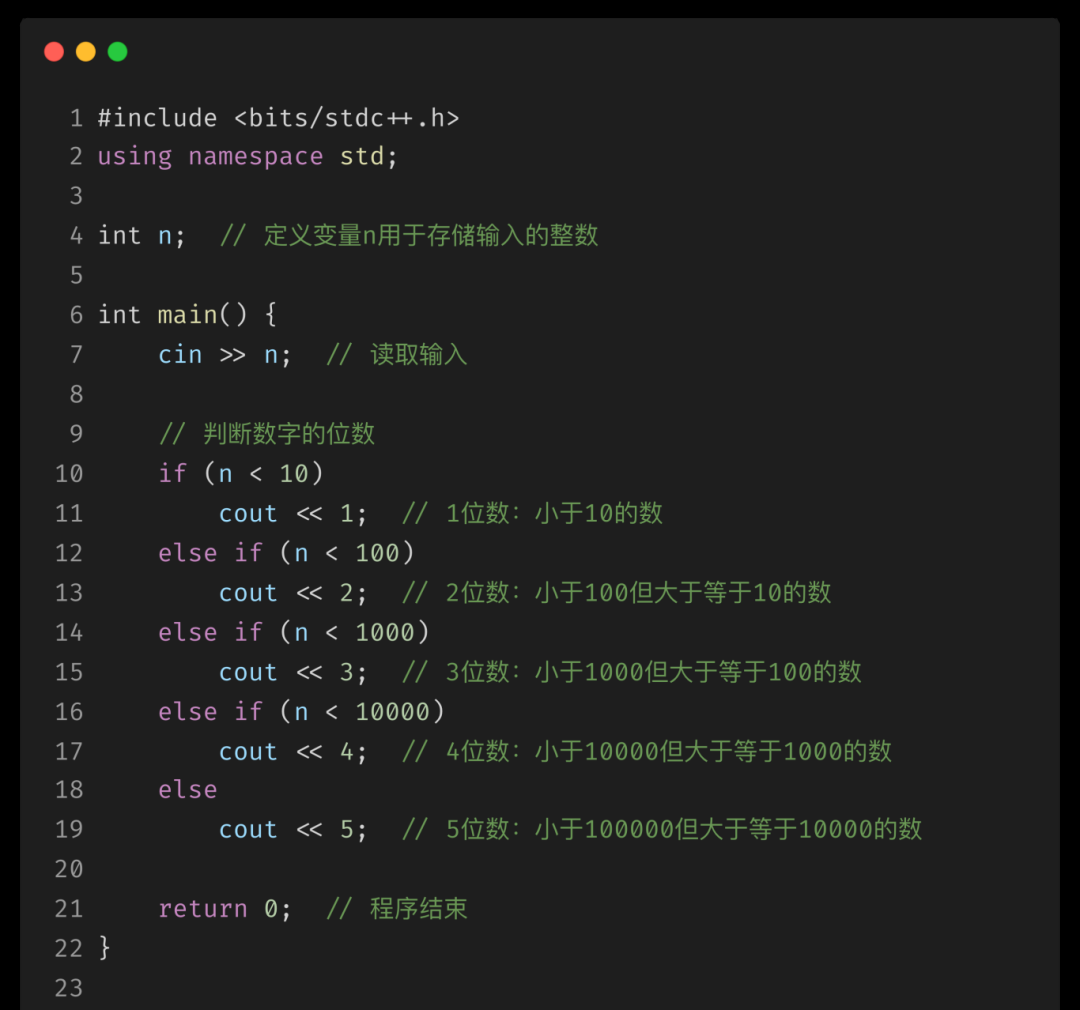Viewport: 1080px width, 1010px height.
Task: Click line number 22 closing brace
Action: click(x=104, y=948)
